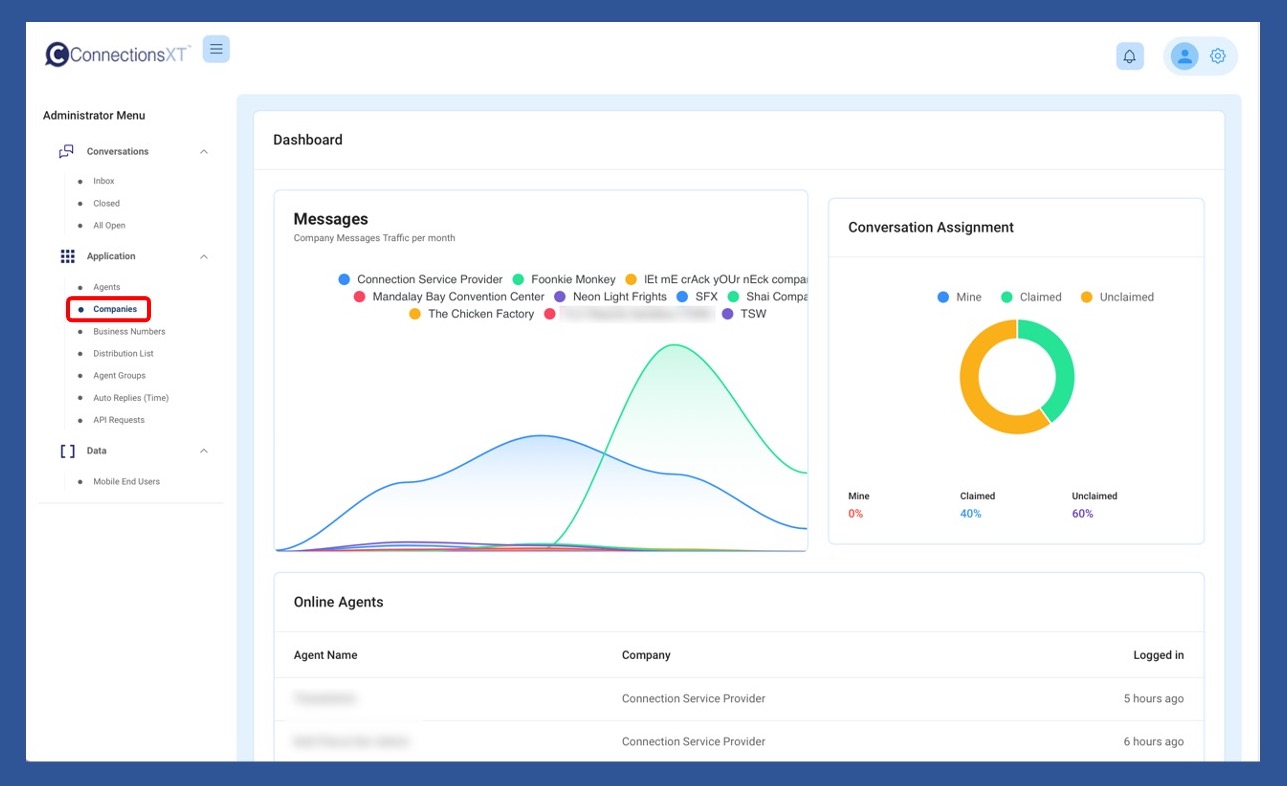The height and width of the screenshot is (786, 1287).
Task: Click the Conversations chat bubble icon
Action: click(x=67, y=152)
